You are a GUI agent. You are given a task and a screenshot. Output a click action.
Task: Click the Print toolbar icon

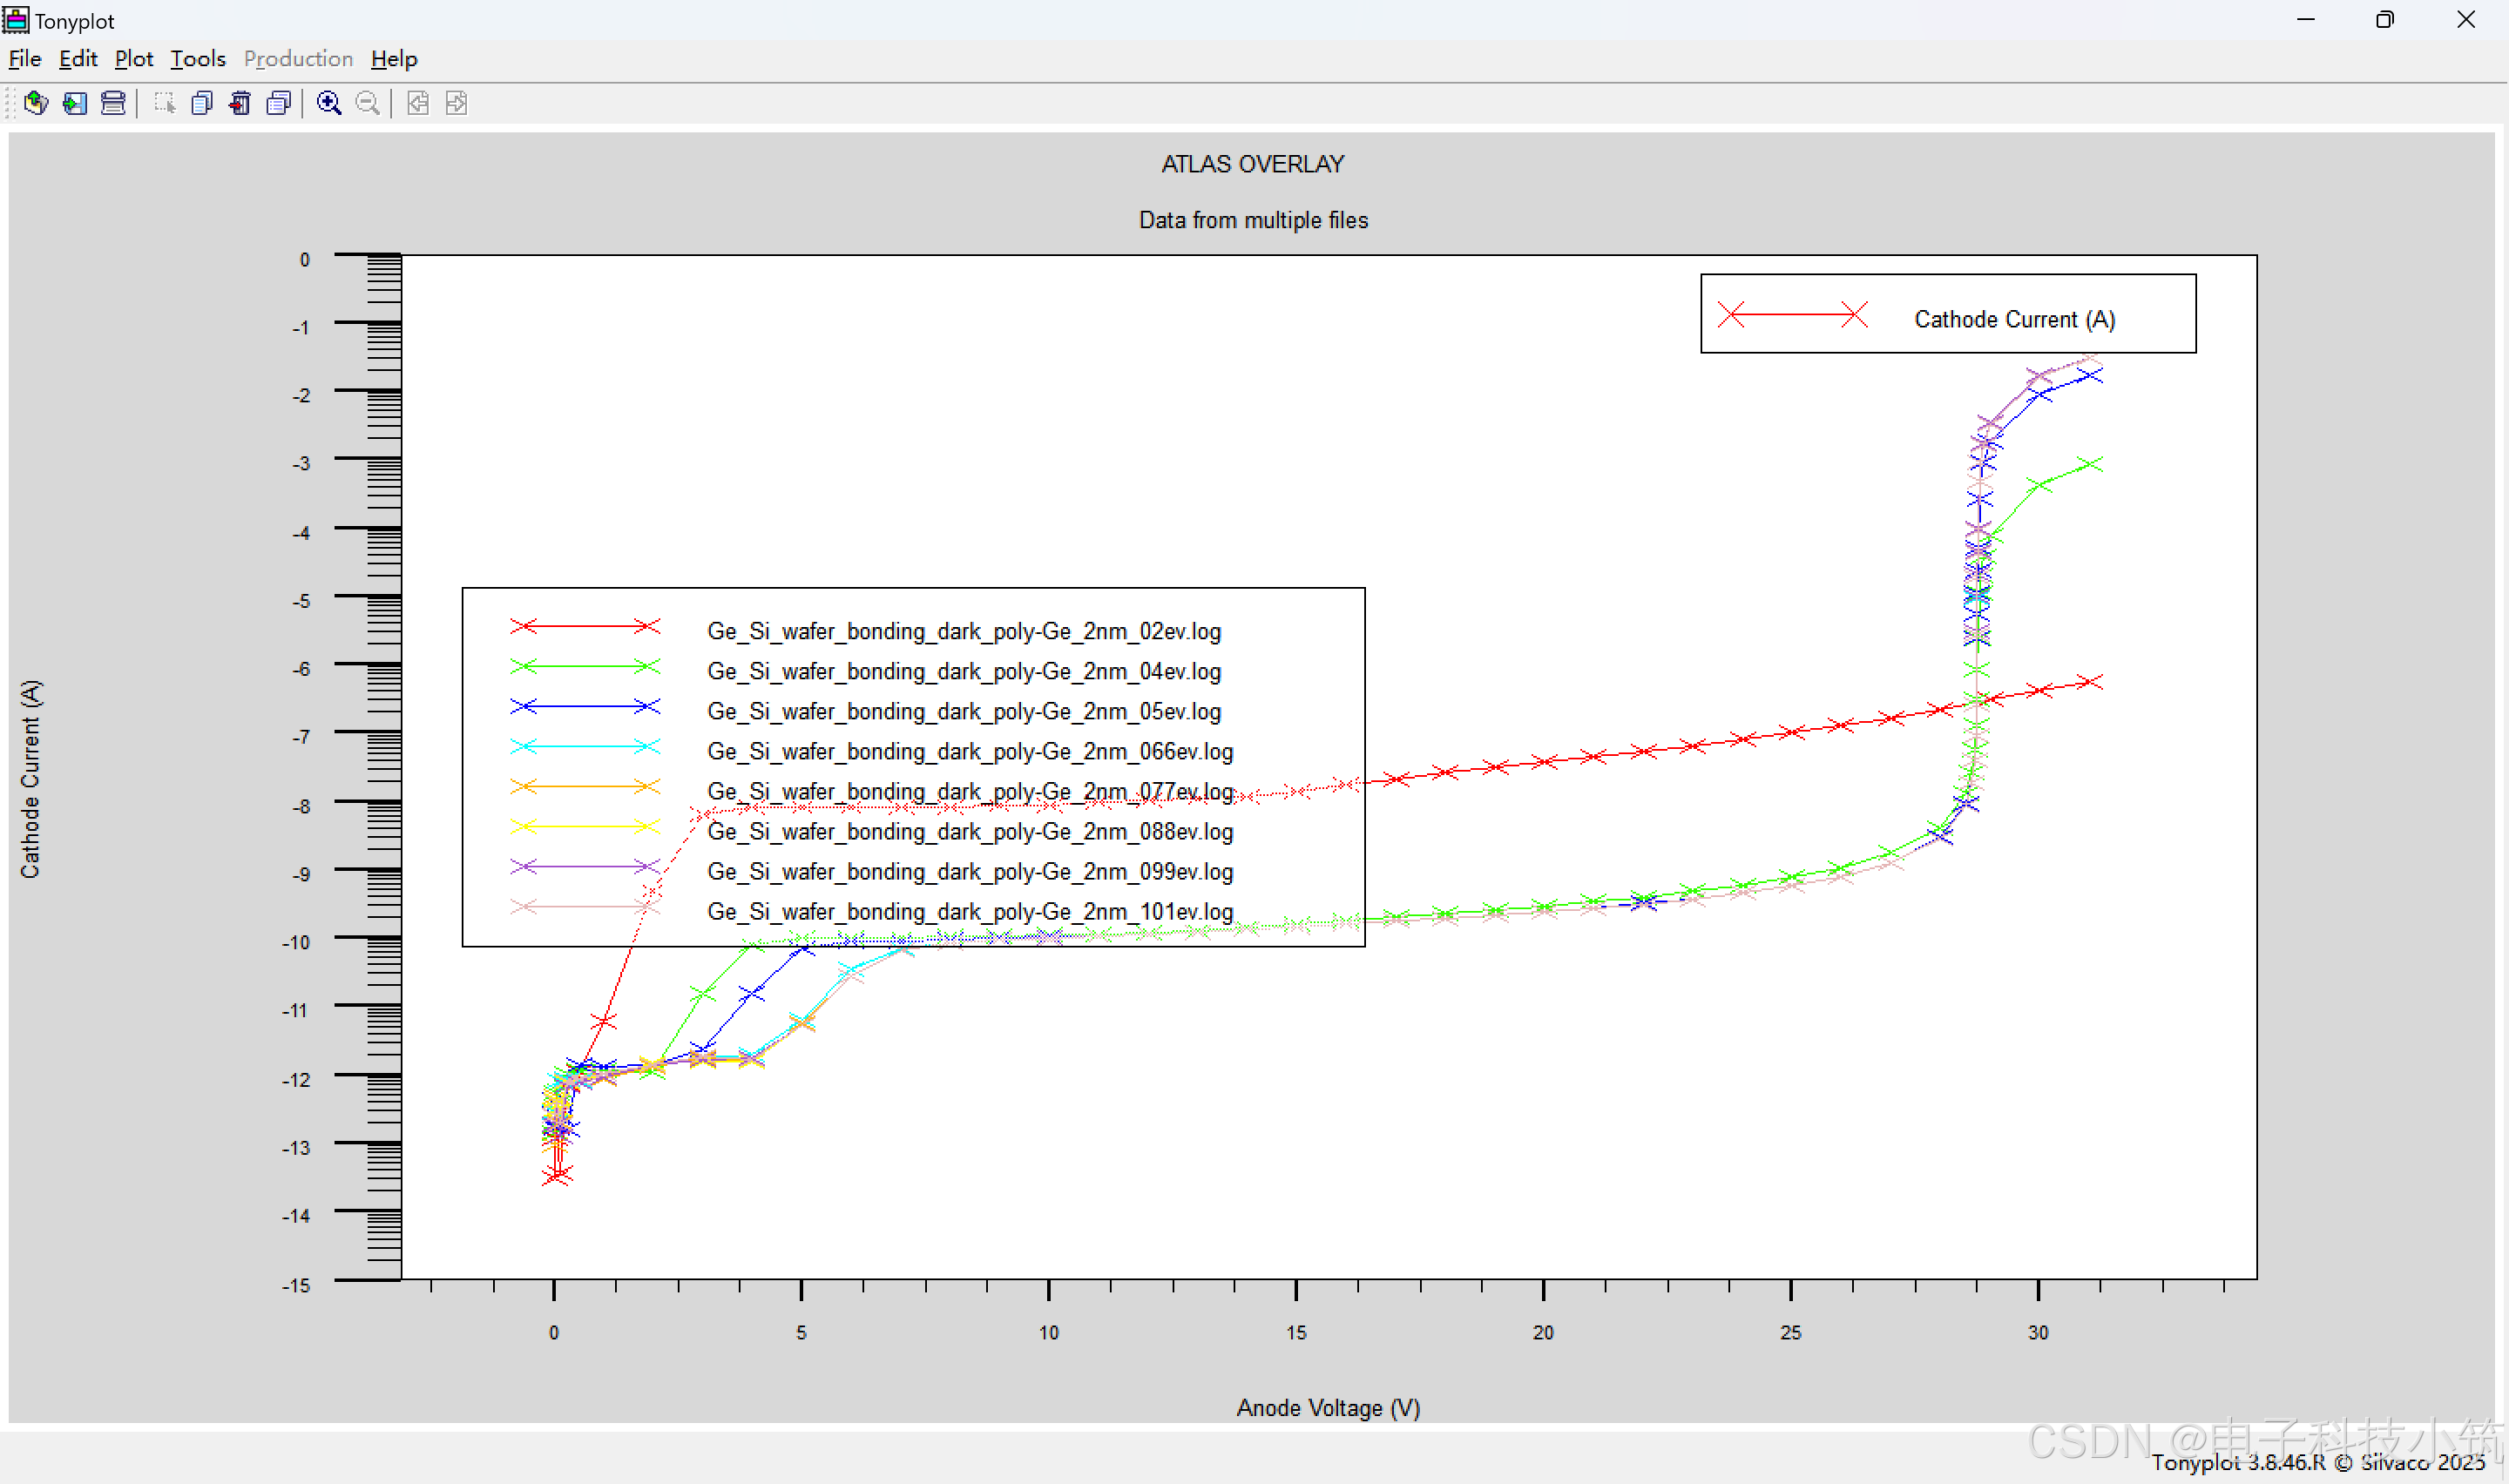tap(113, 103)
